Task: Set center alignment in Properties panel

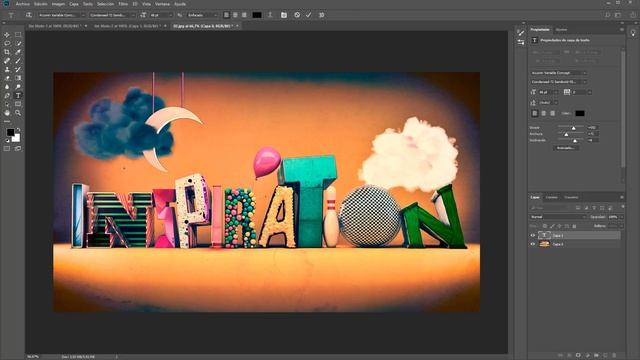Action: click(x=544, y=113)
